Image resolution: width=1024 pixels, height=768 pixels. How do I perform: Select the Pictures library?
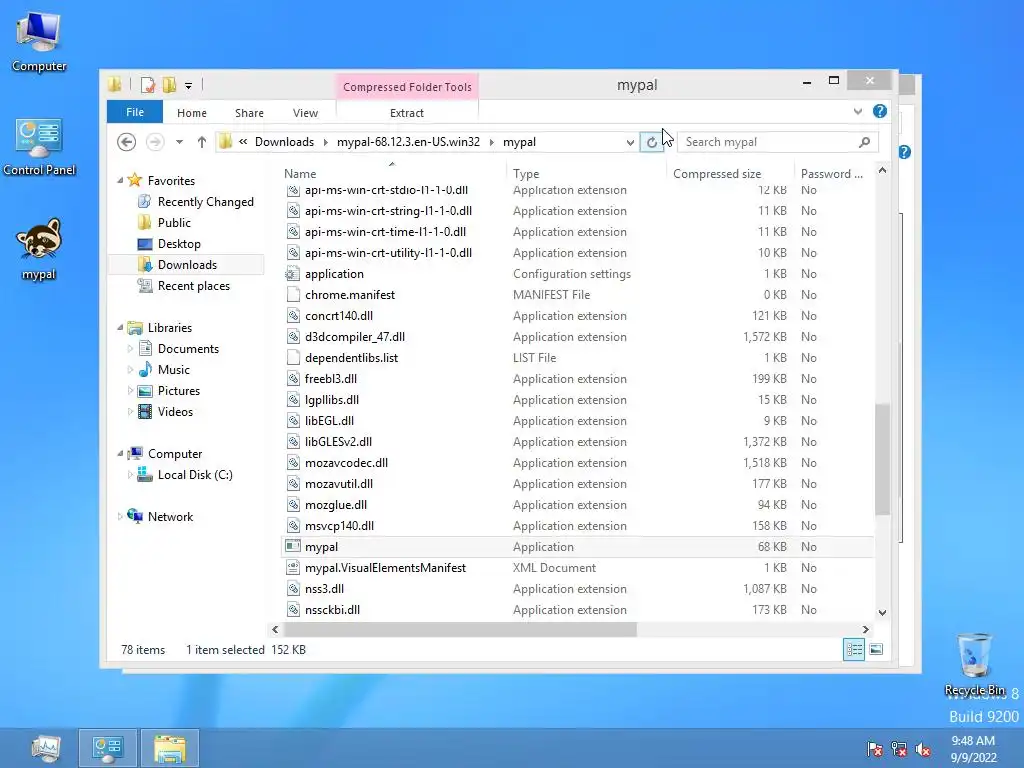pos(178,391)
